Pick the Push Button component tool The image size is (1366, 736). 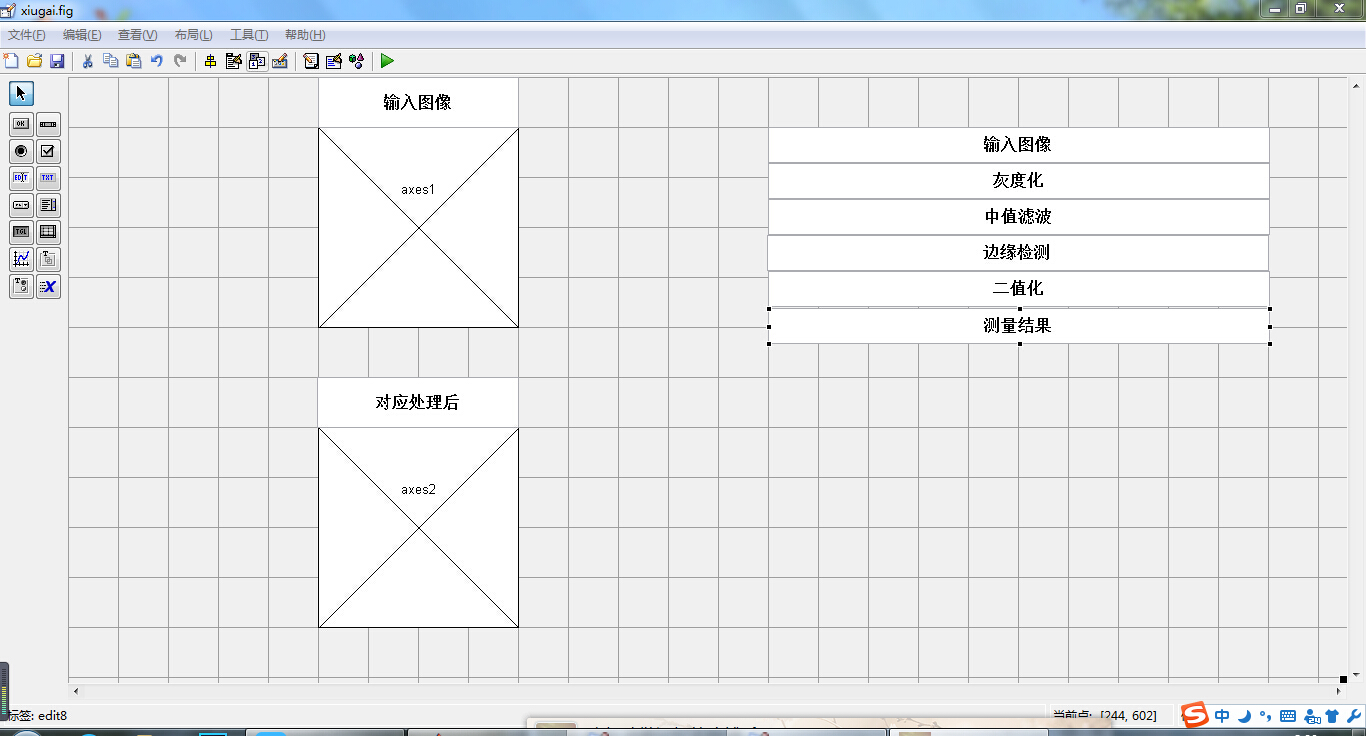(x=21, y=124)
